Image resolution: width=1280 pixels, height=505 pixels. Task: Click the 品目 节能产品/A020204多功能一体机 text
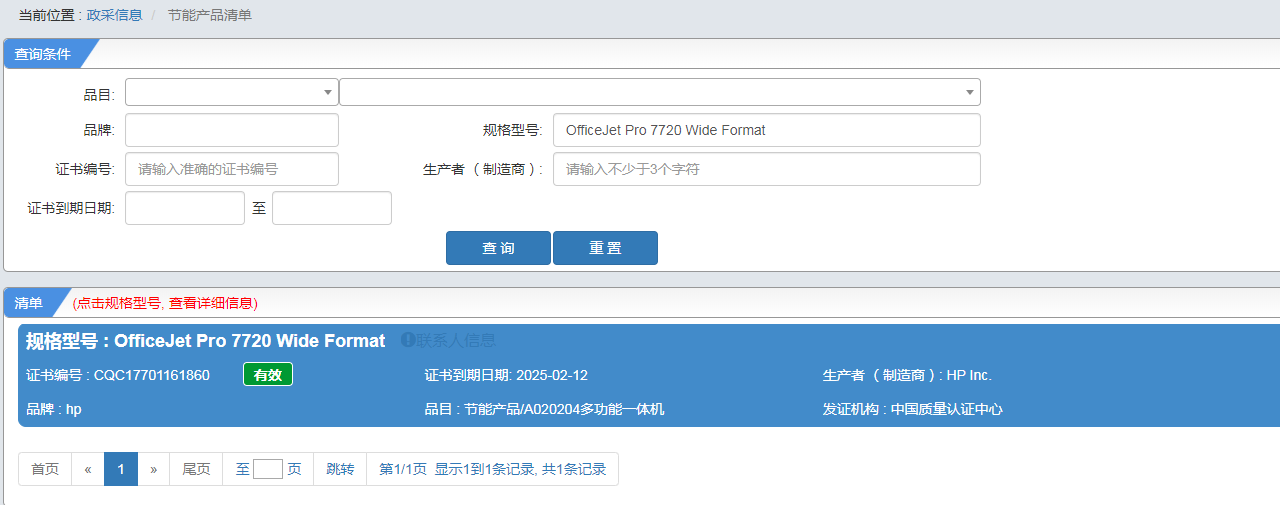(544, 409)
